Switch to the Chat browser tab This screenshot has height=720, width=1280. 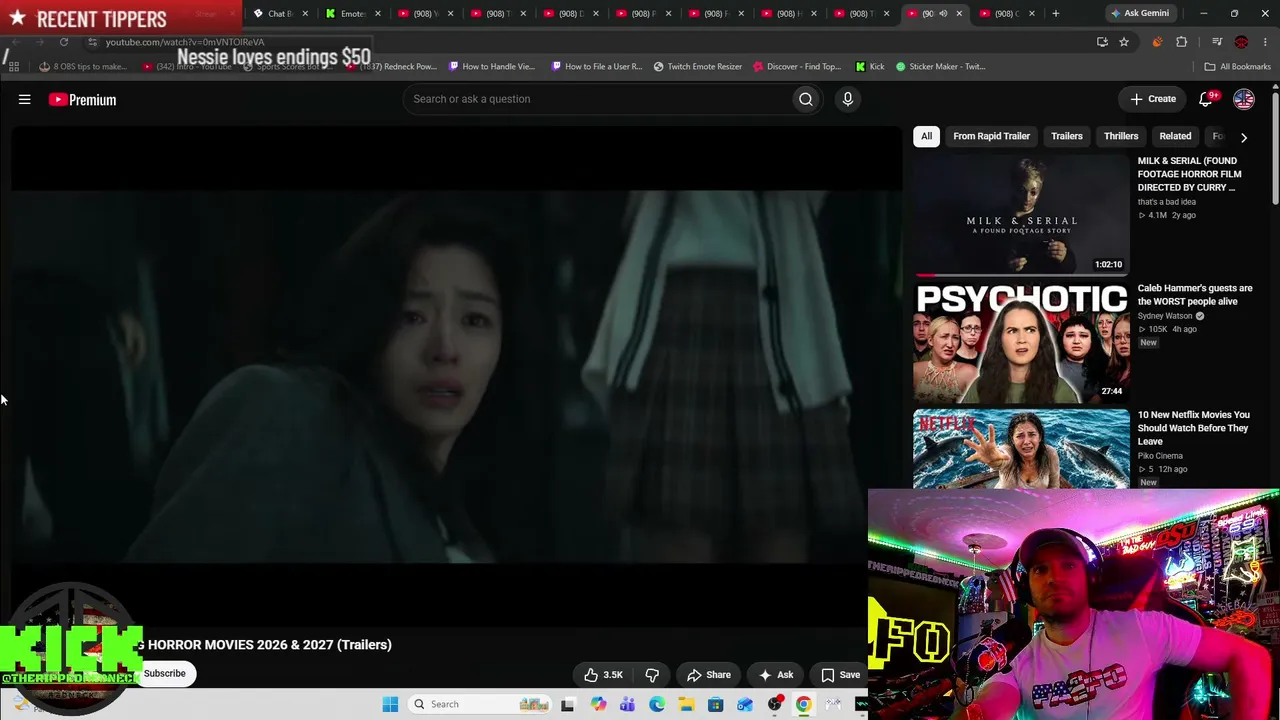click(280, 13)
